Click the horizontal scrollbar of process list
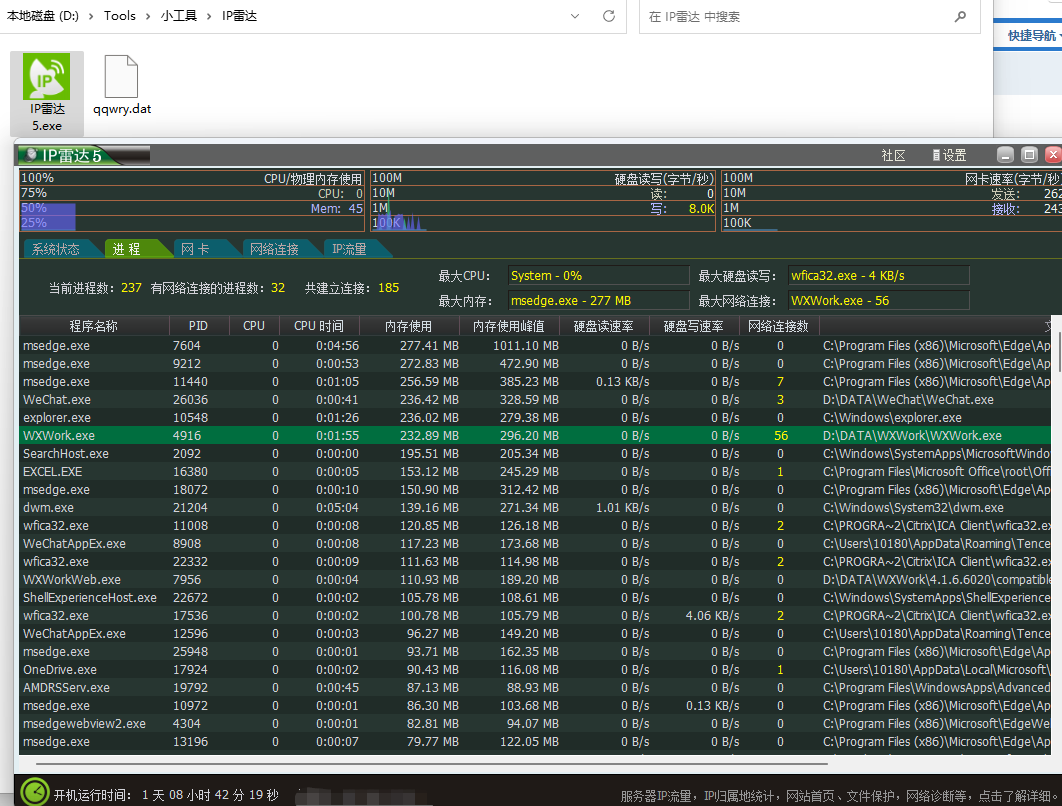 pos(431,763)
